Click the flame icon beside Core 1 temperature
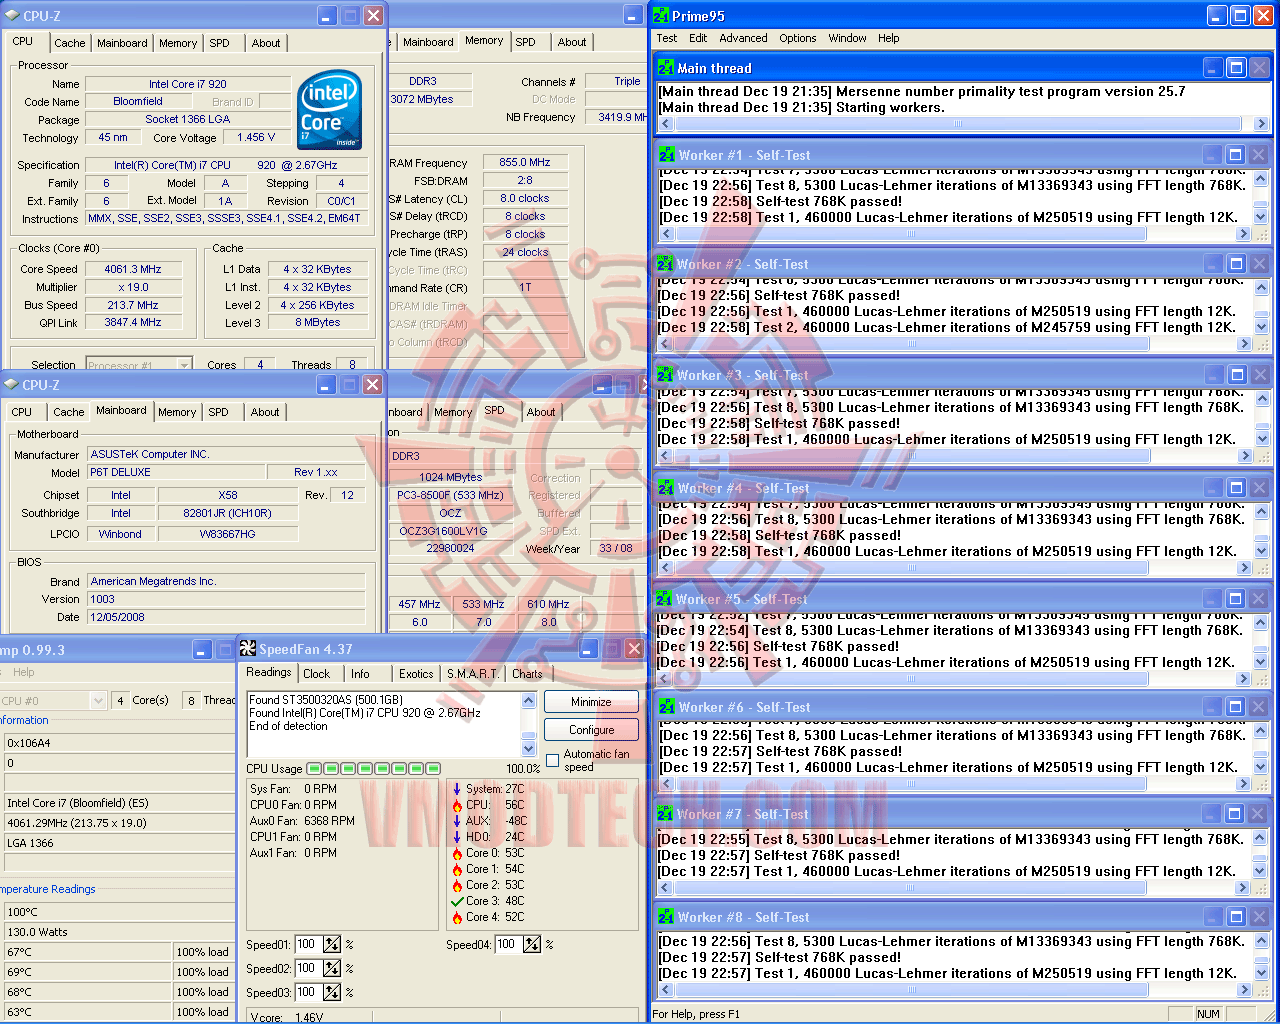Viewport: 1280px width, 1024px height. [457, 869]
